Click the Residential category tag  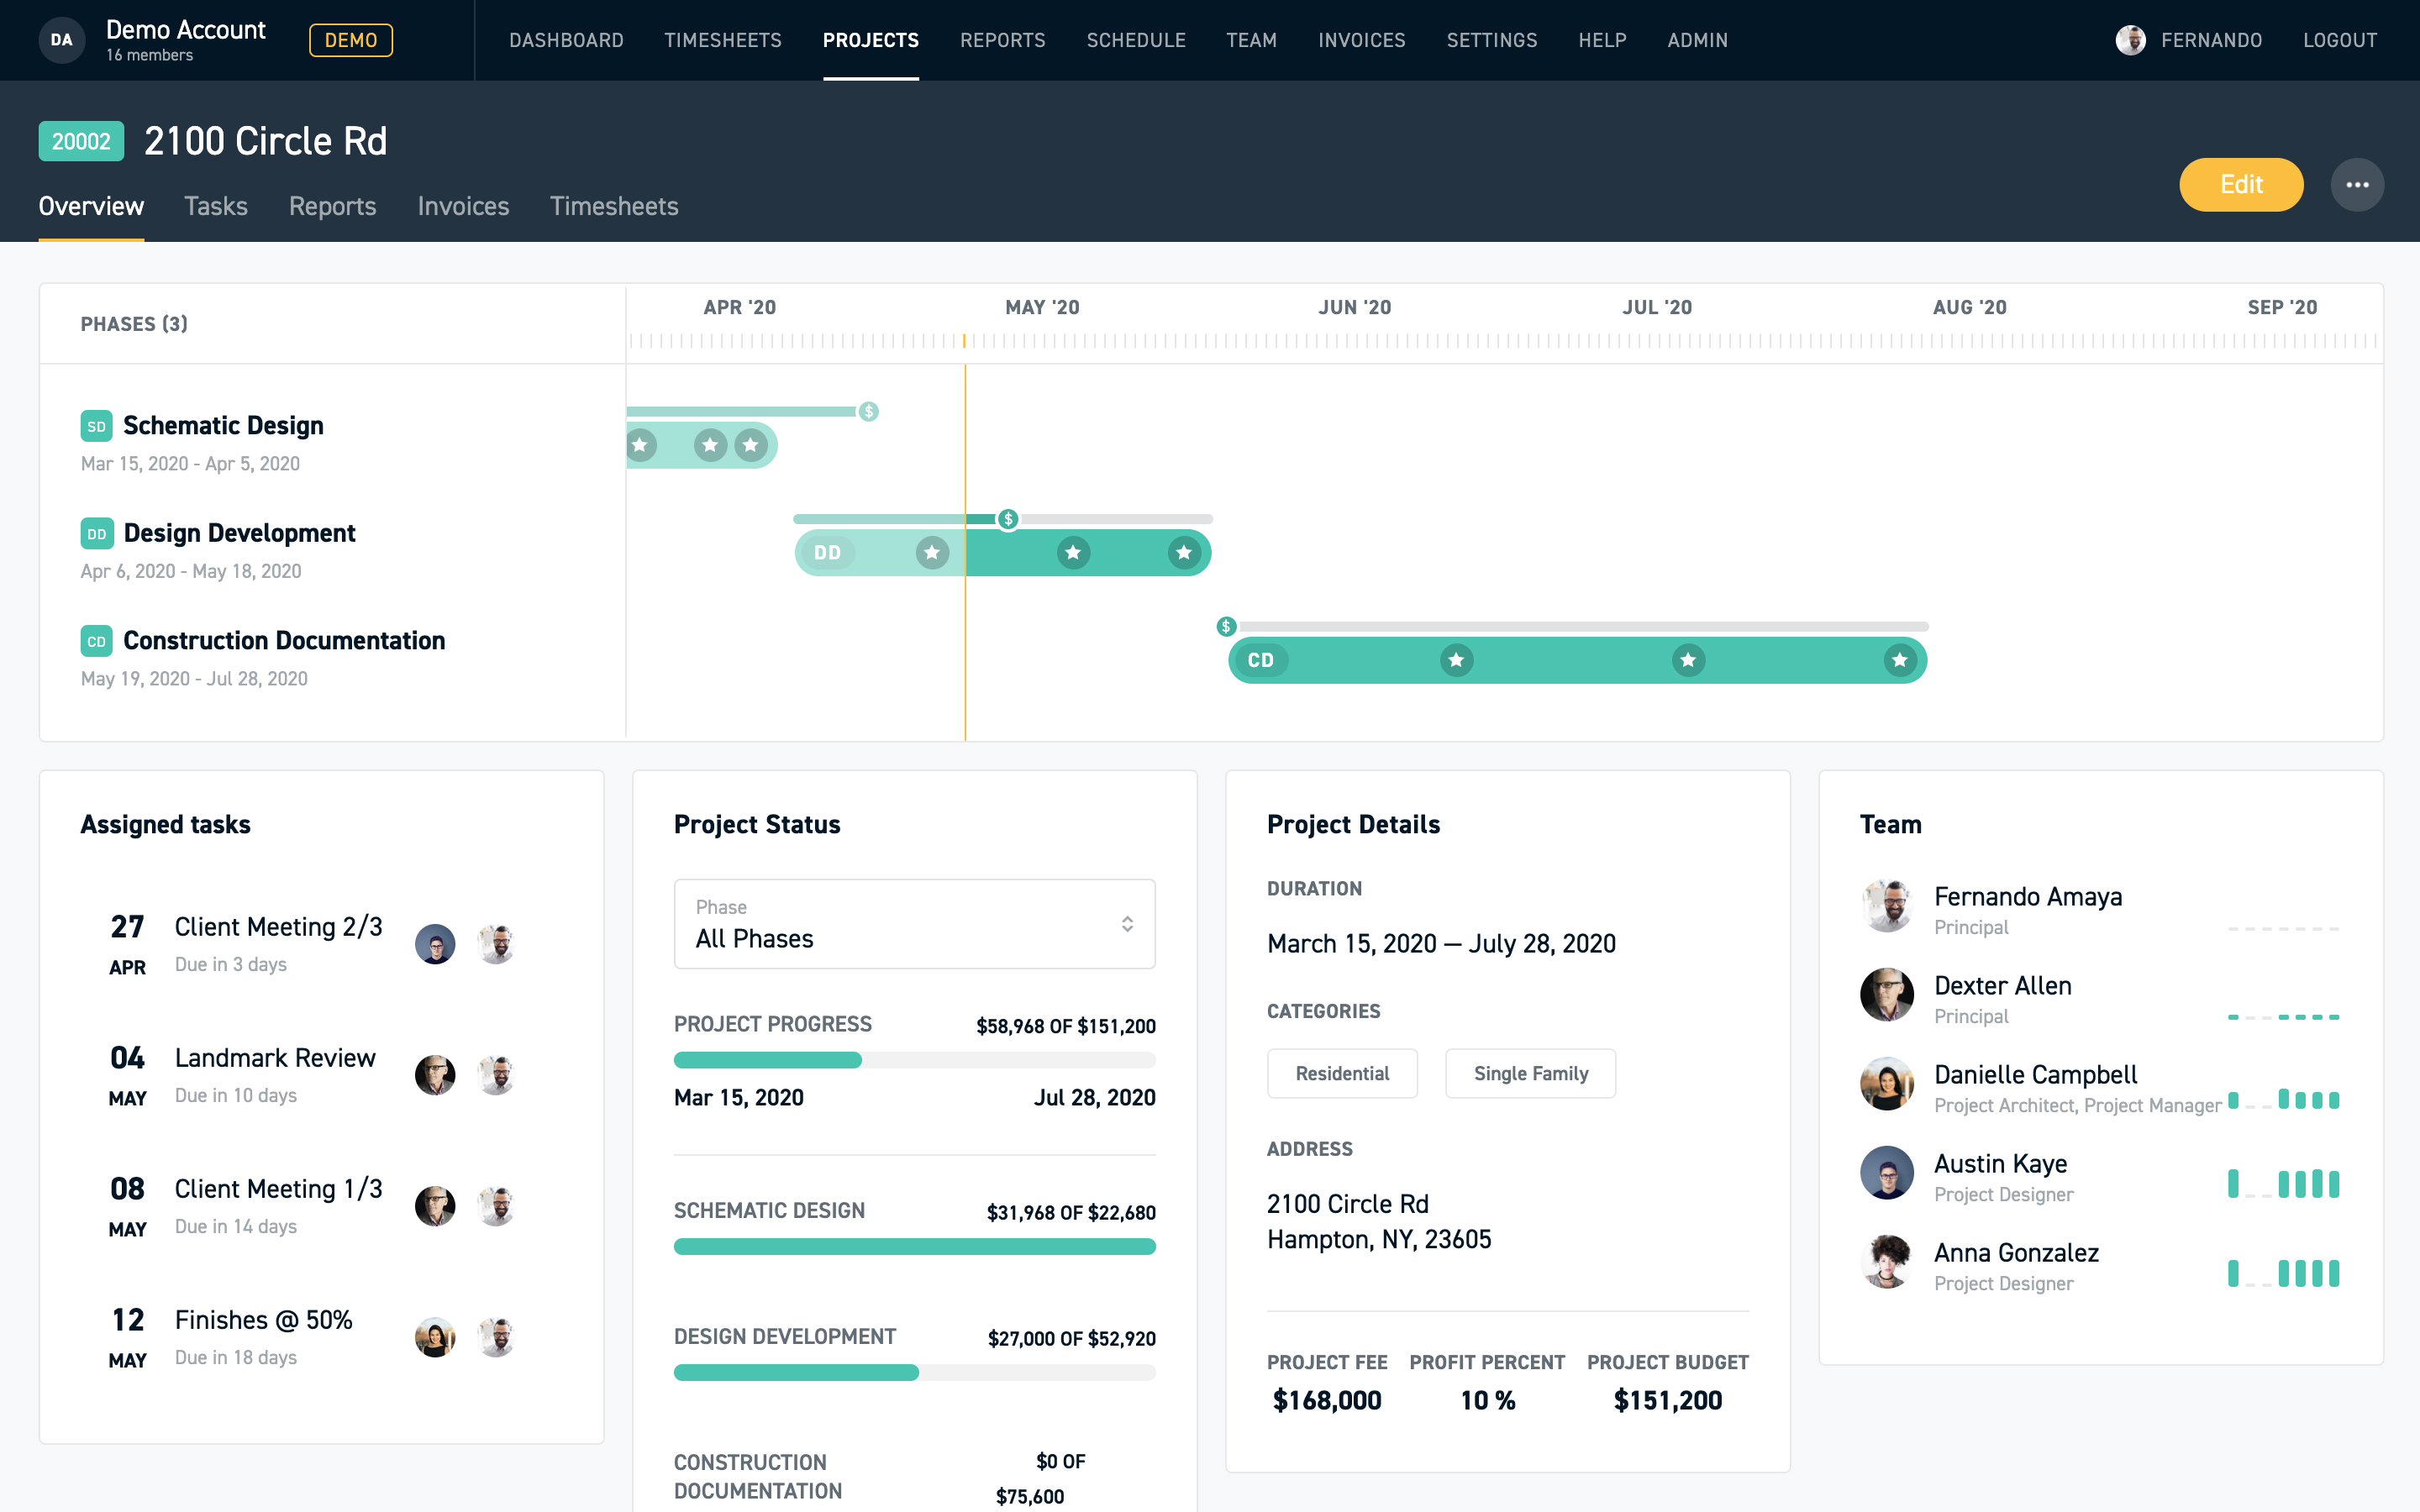[x=1342, y=1073]
